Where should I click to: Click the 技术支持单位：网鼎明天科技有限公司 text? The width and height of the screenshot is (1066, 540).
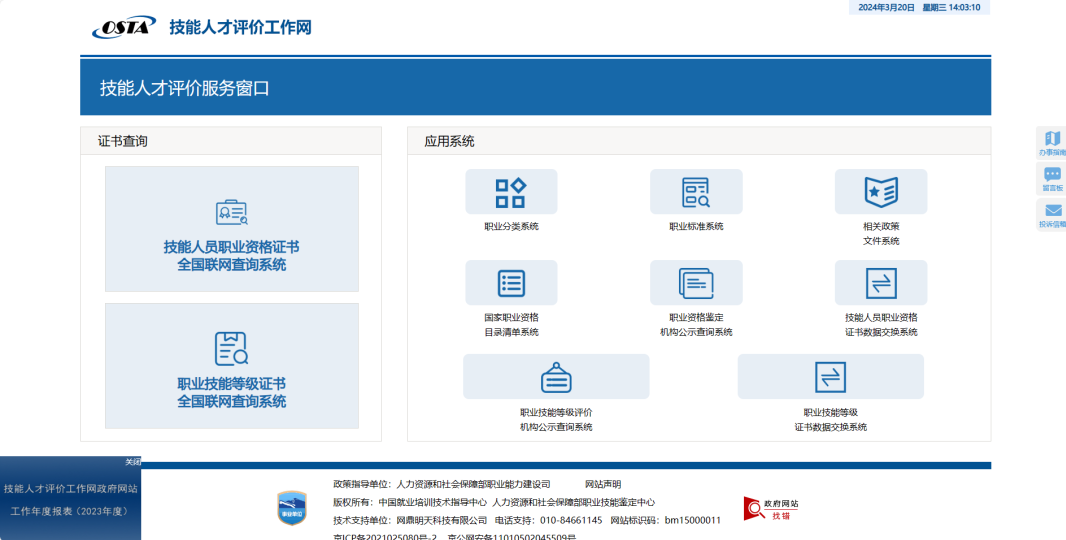[410, 521]
